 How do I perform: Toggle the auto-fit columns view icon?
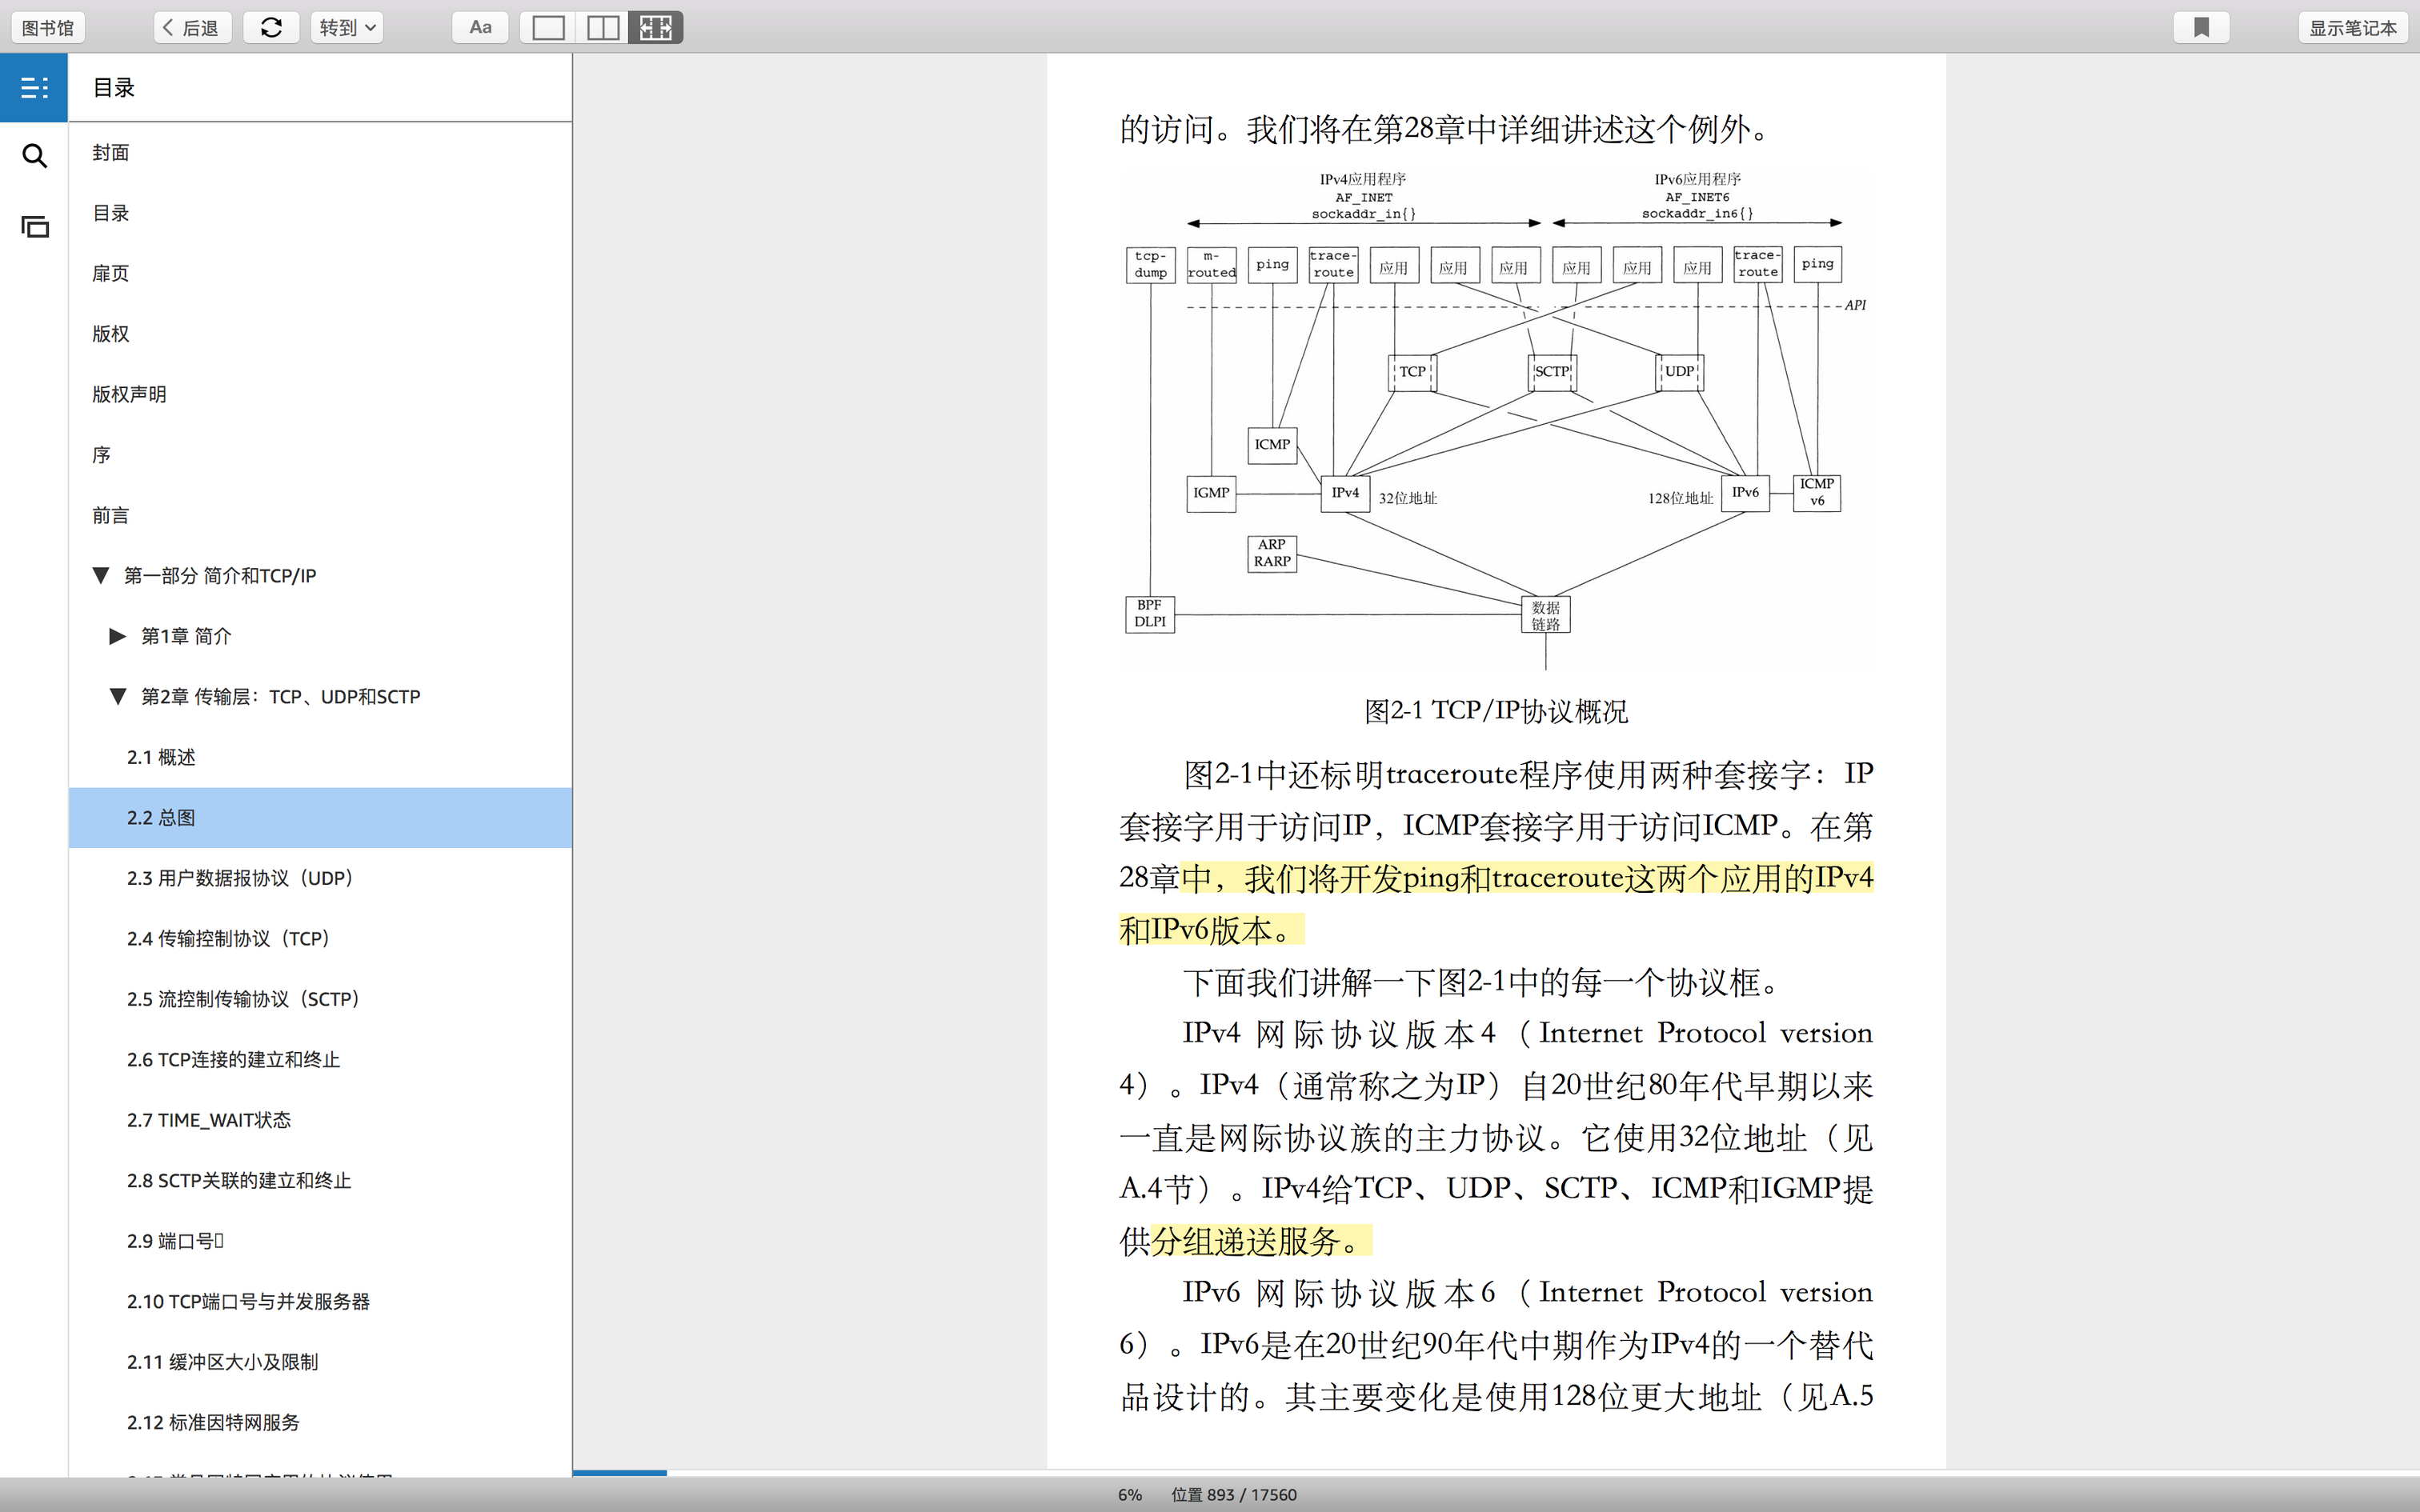tap(656, 28)
